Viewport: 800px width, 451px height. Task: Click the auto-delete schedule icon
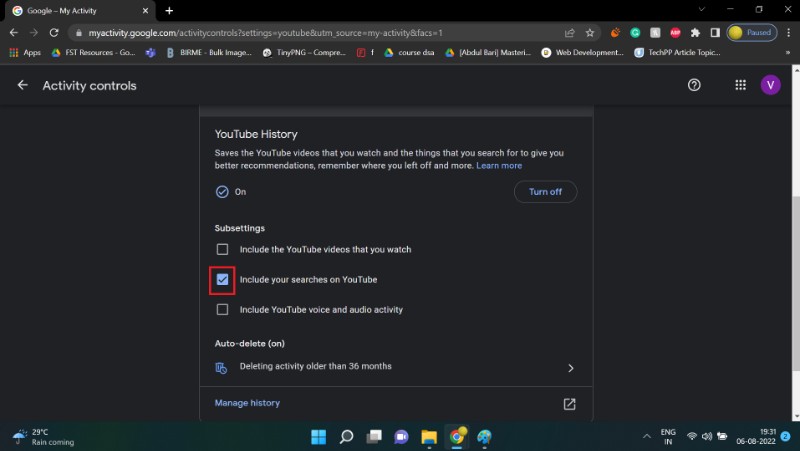[x=221, y=368]
